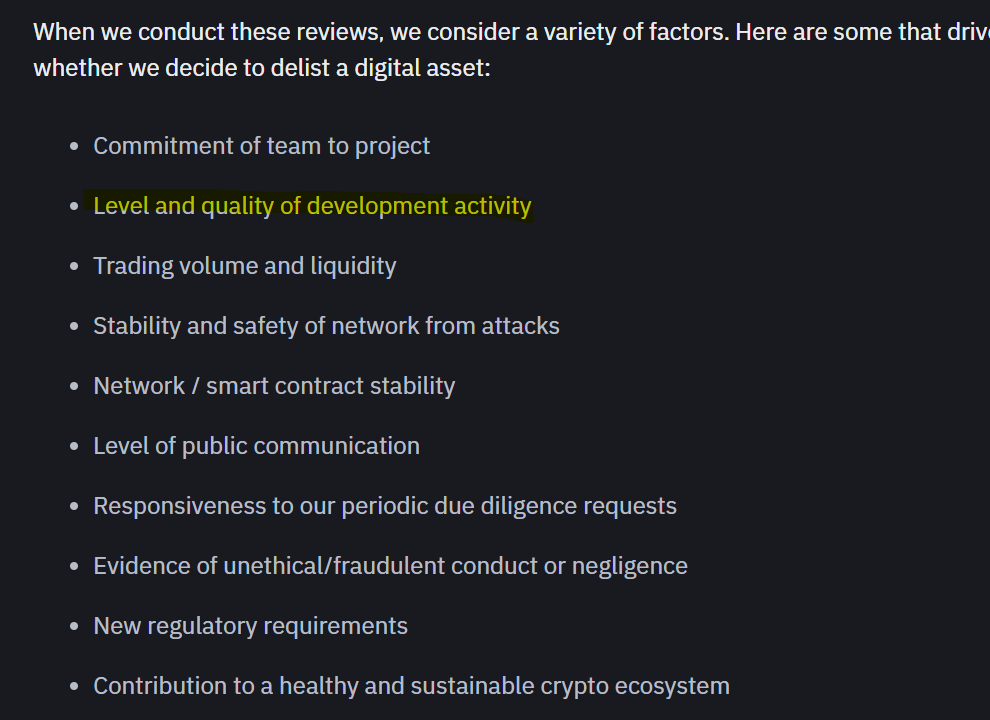Click 'Contribution to a healthy and sustainable crypto ecosystem'

click(411, 686)
